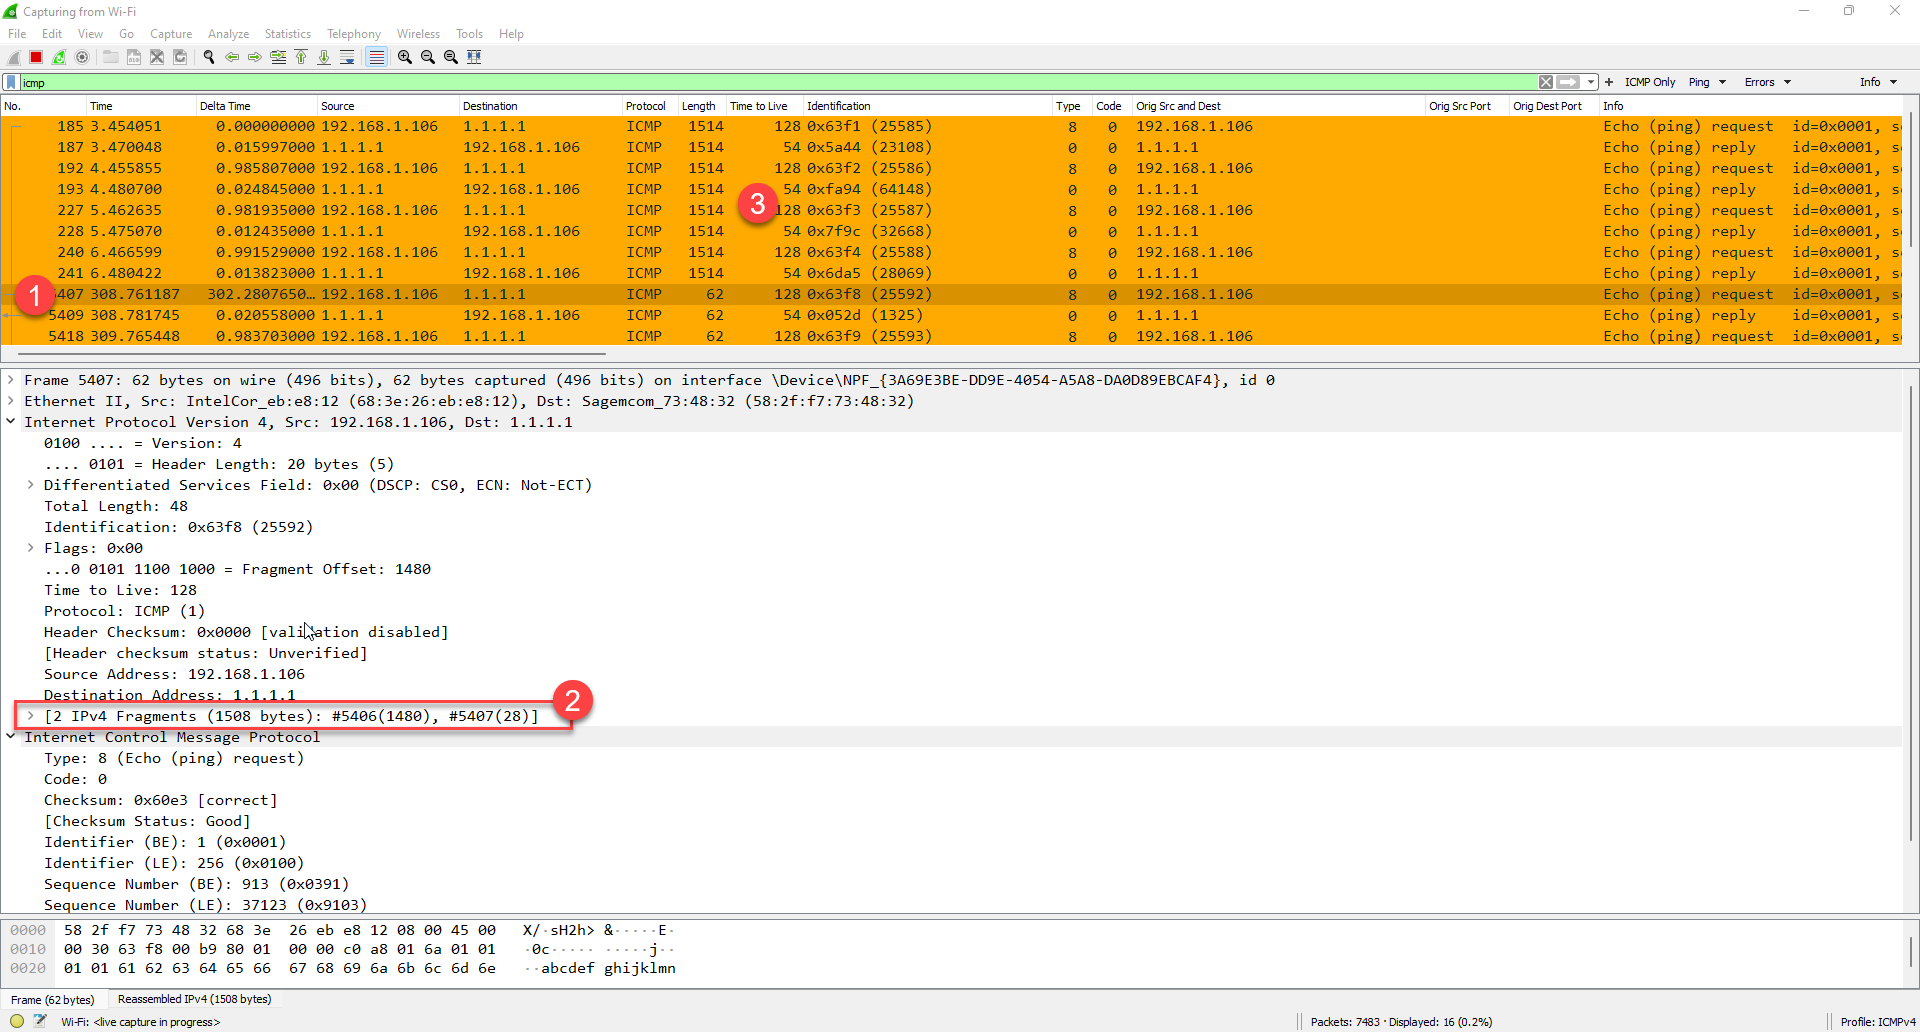Open the Ping filter button dropdown
This screenshot has width=1920, height=1032.
[1707, 82]
